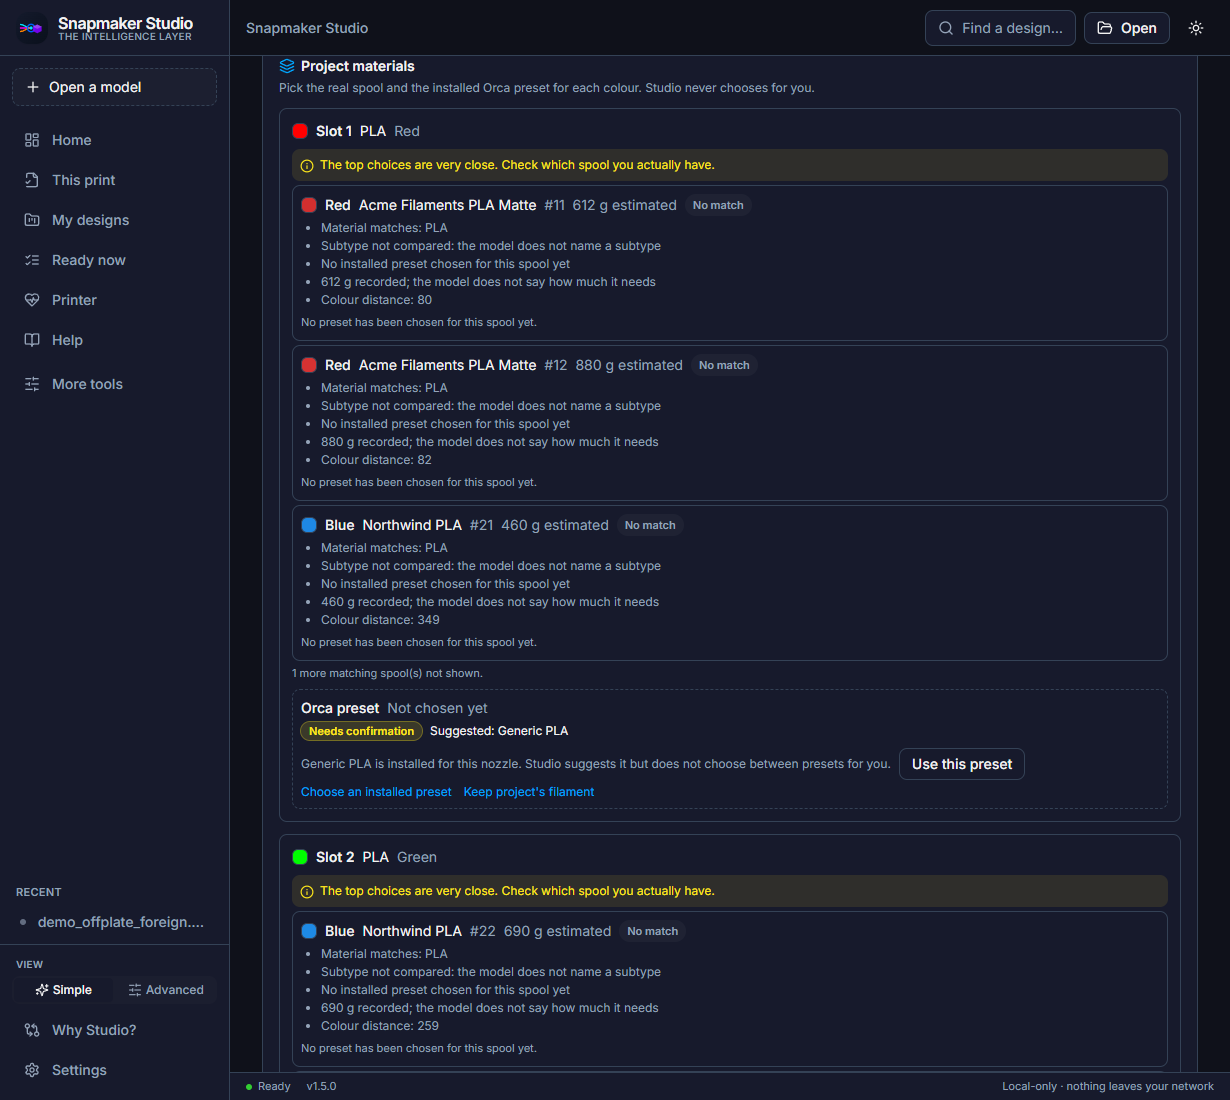Open the Help section
1230x1100 pixels.
114,340
